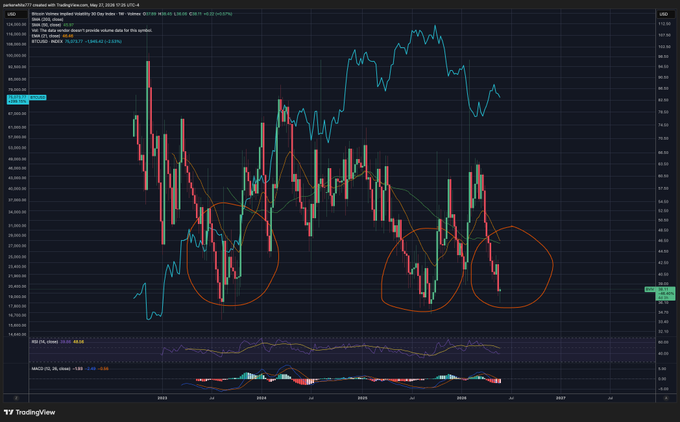
Task: Click the 124,000.00 level on the left price scale
Action: tap(16, 25)
